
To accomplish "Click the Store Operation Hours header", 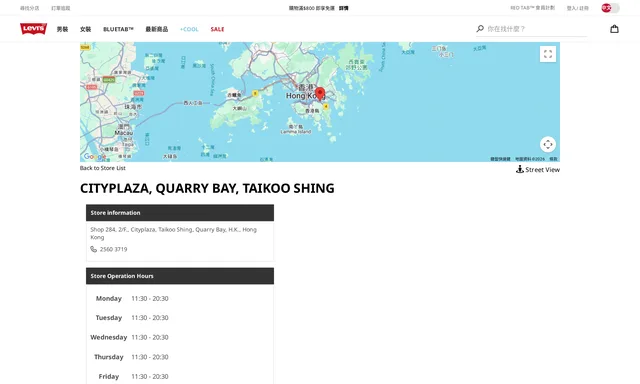I will coord(180,276).
